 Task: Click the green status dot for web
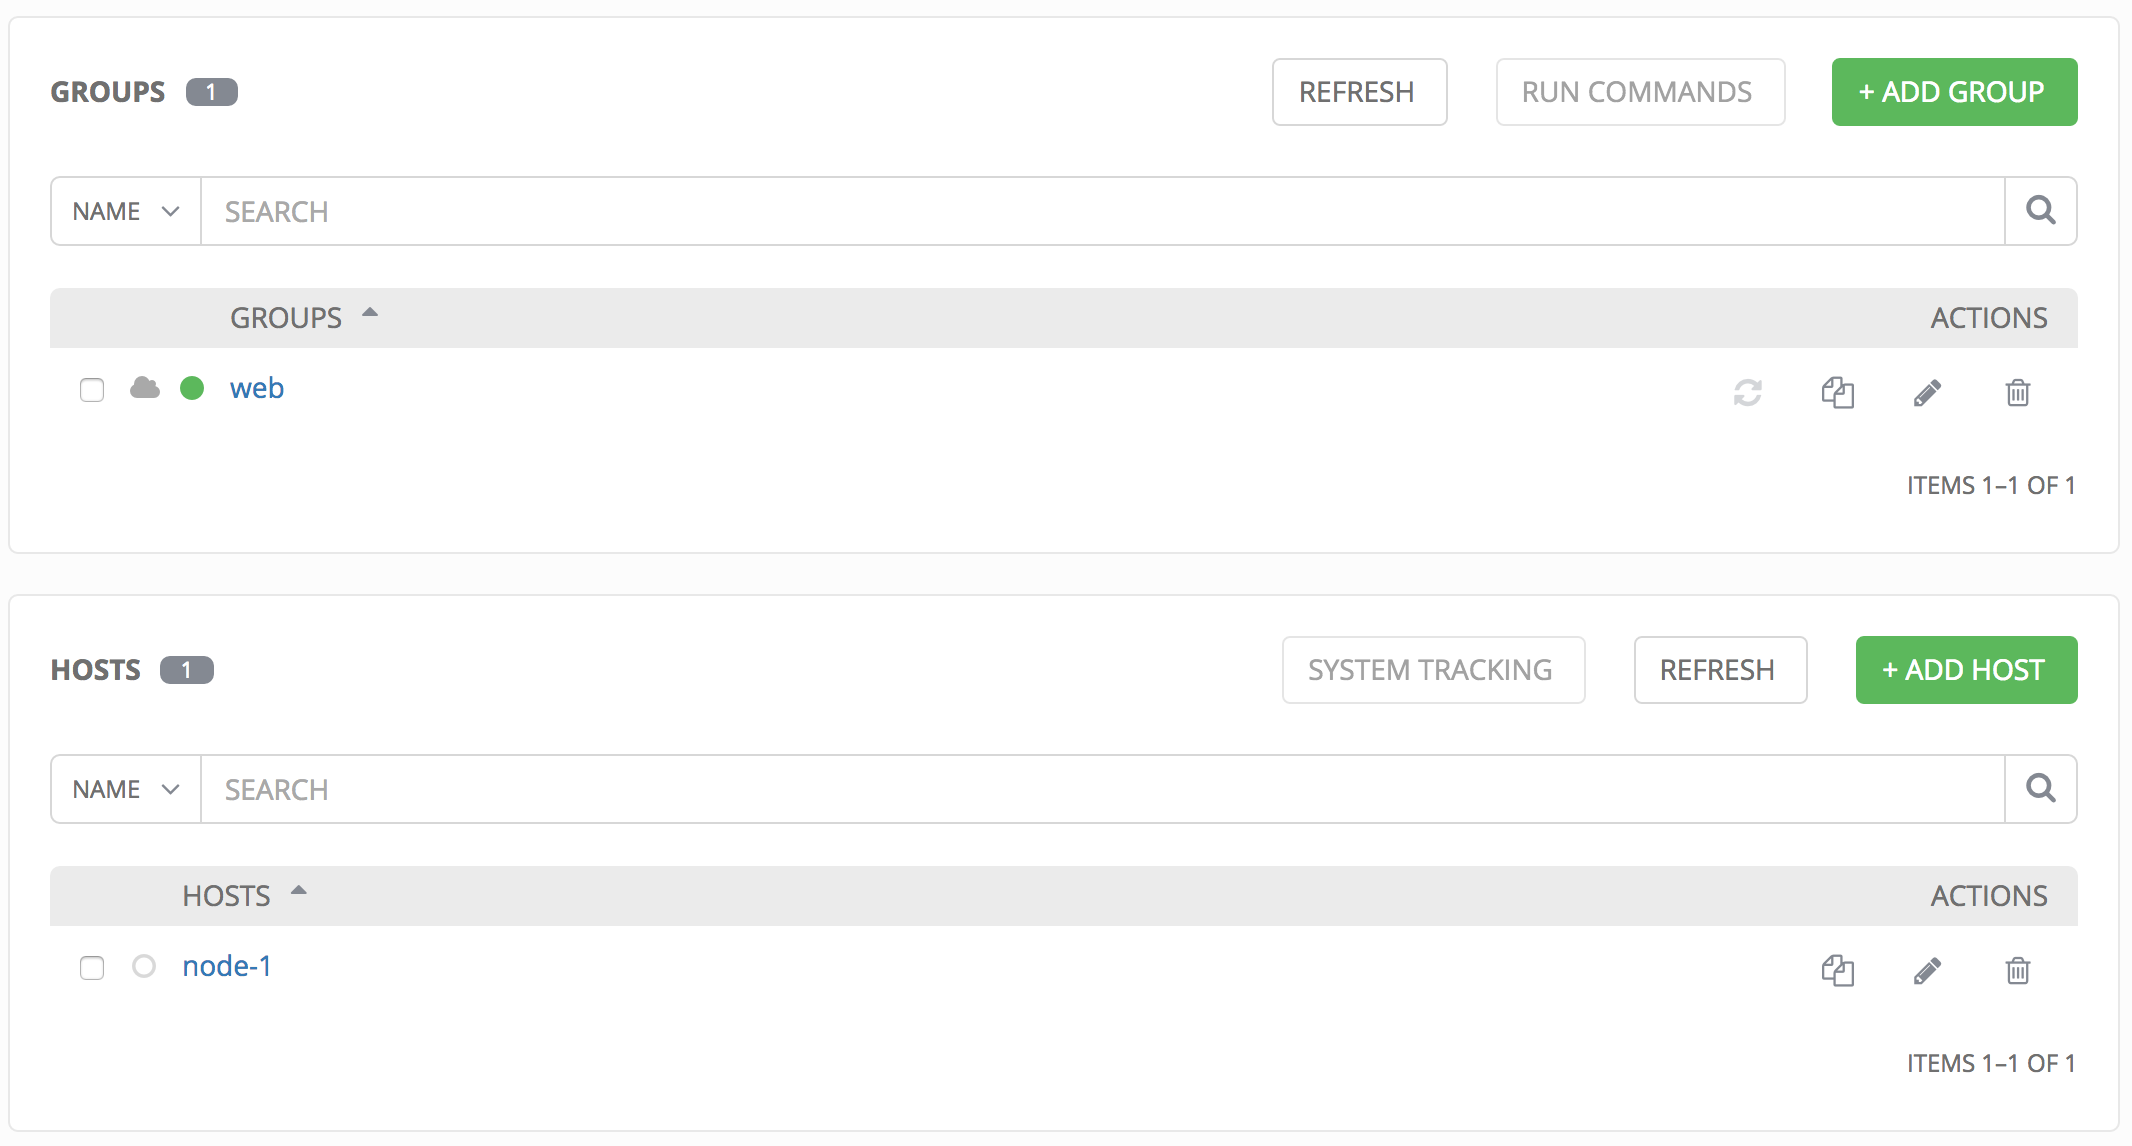(192, 388)
